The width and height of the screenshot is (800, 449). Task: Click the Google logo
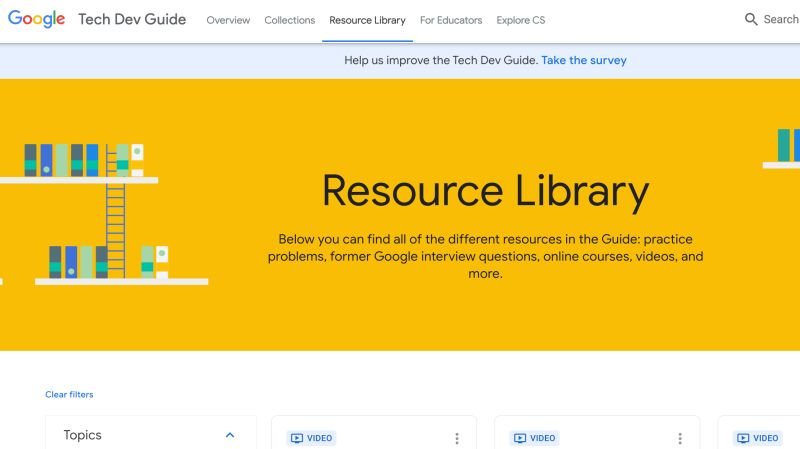(x=36, y=19)
